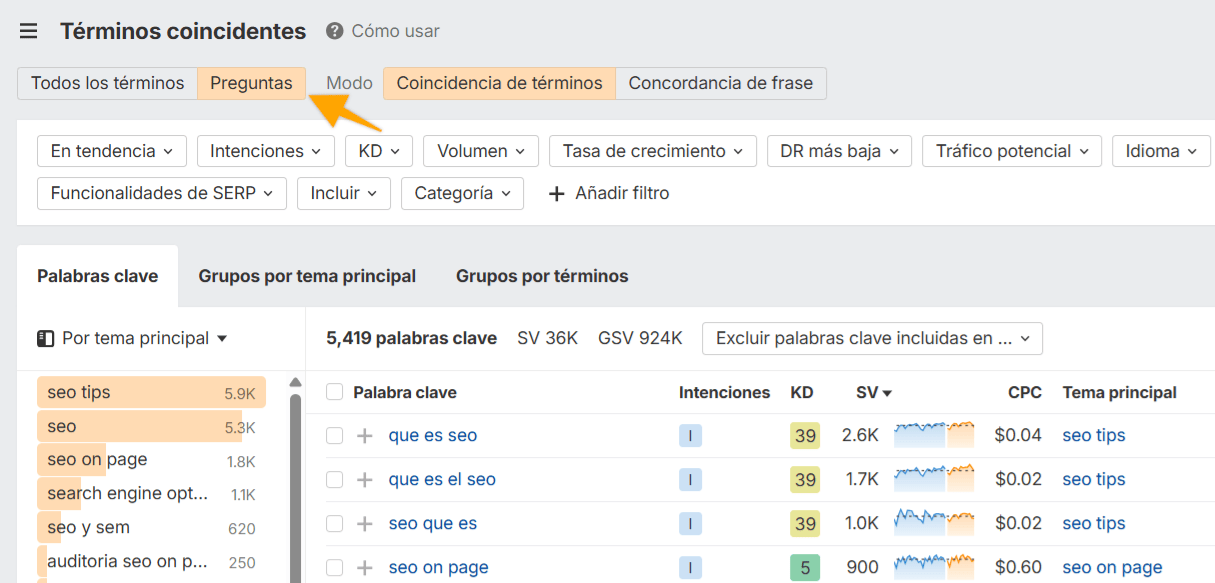1215x583 pixels.
Task: Open the Categoría filter dropdown
Action: pyautogui.click(x=462, y=194)
